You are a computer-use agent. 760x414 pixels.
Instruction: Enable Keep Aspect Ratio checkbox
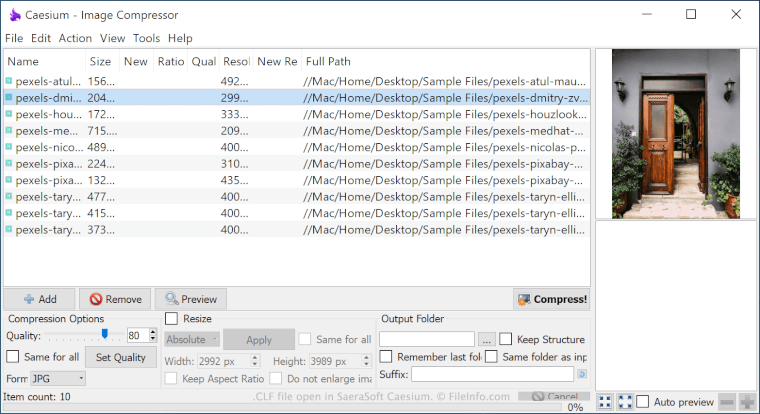point(171,378)
